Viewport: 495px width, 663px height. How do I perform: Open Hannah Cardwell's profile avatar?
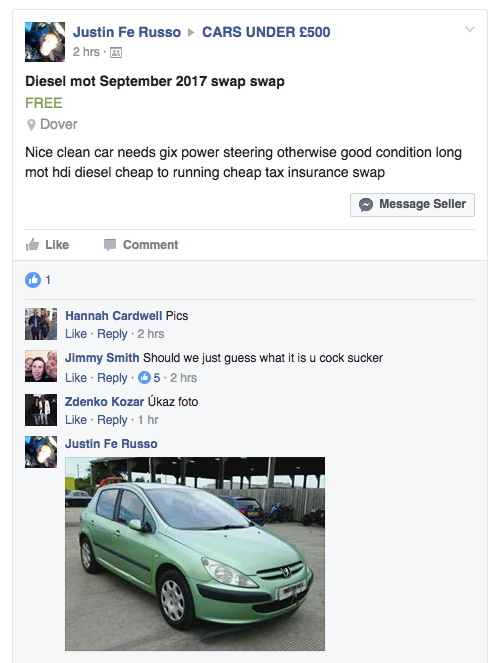coord(41,324)
